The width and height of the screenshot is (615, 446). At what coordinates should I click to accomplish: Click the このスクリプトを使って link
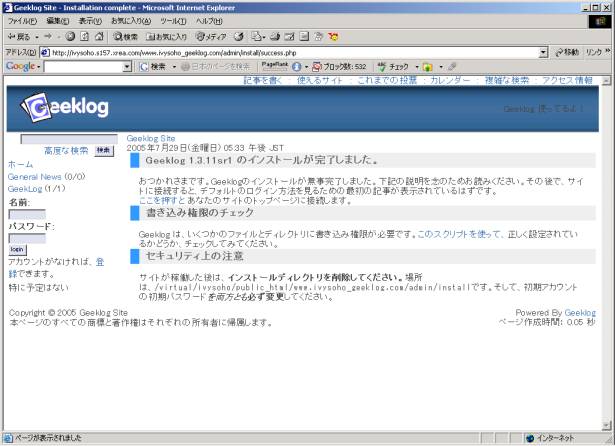click(x=459, y=234)
